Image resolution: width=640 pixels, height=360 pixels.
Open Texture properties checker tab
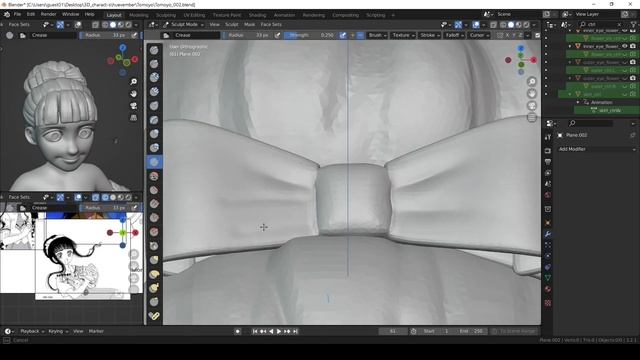click(548, 303)
